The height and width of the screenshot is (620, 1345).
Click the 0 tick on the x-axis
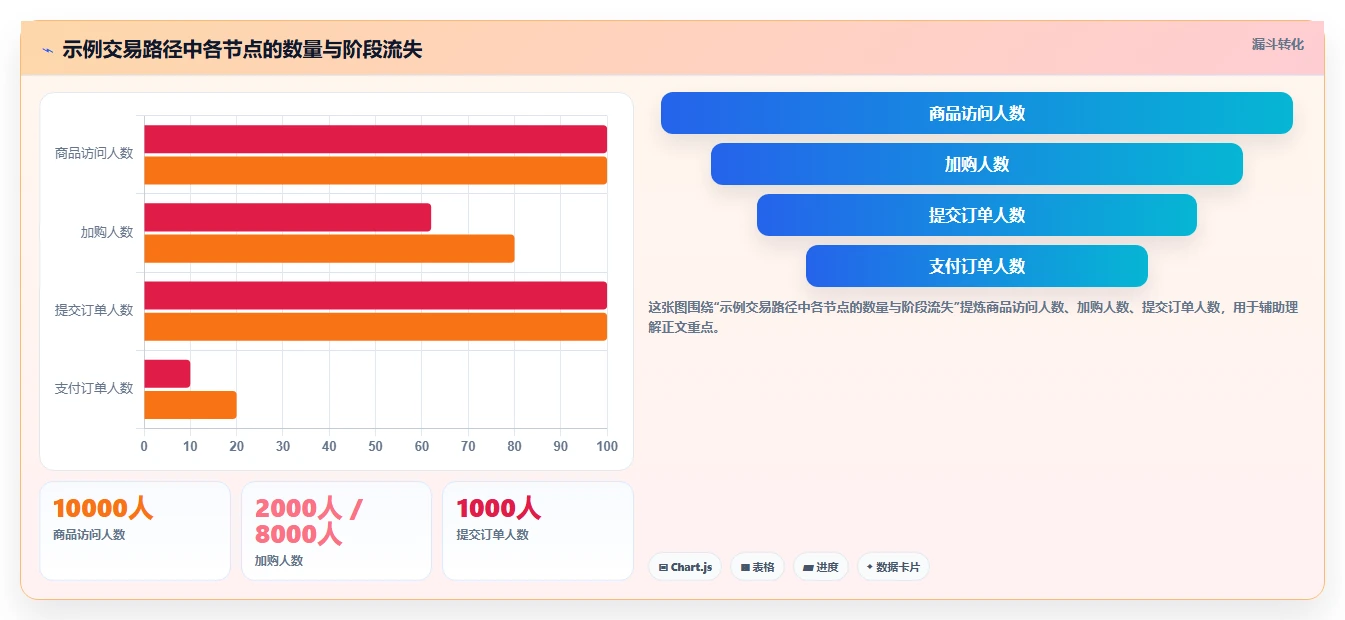point(144,446)
